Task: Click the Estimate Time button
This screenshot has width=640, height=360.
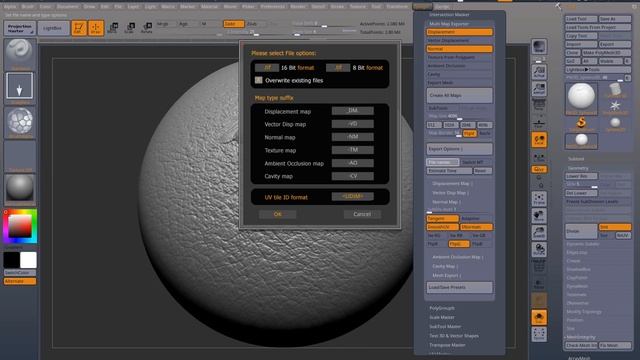Action: pyautogui.click(x=449, y=171)
